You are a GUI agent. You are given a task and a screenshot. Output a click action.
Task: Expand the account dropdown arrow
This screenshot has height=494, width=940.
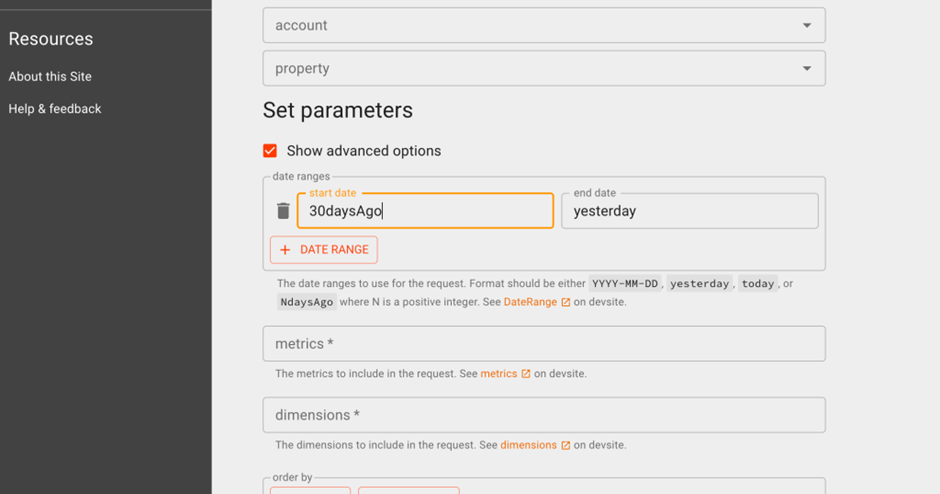coord(807,25)
